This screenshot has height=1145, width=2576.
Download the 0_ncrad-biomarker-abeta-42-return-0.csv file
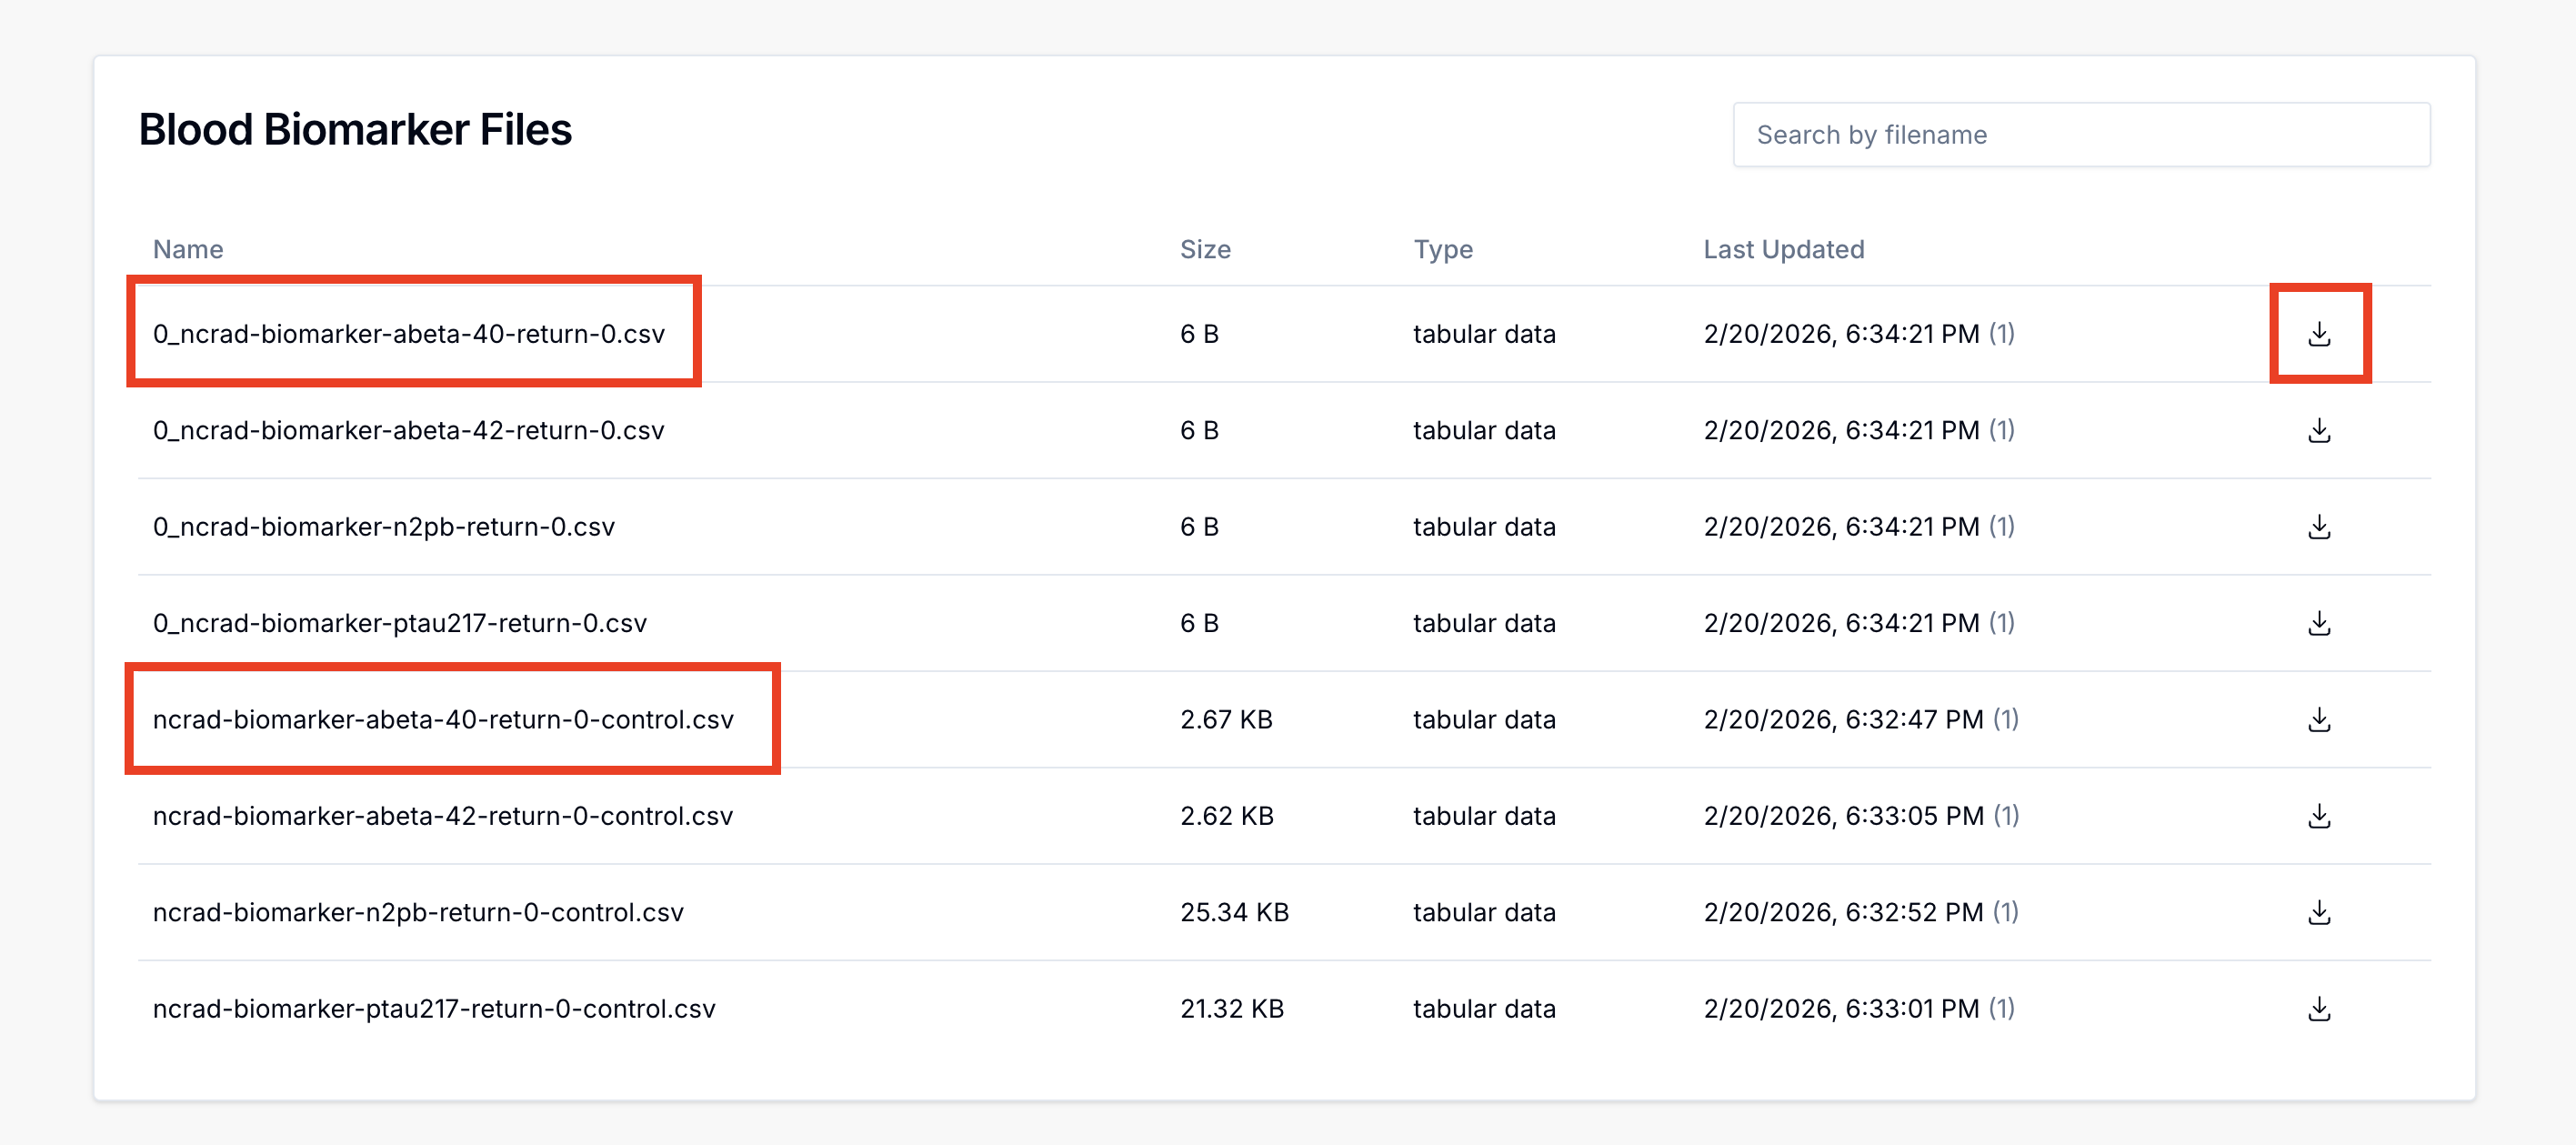[x=2320, y=430]
